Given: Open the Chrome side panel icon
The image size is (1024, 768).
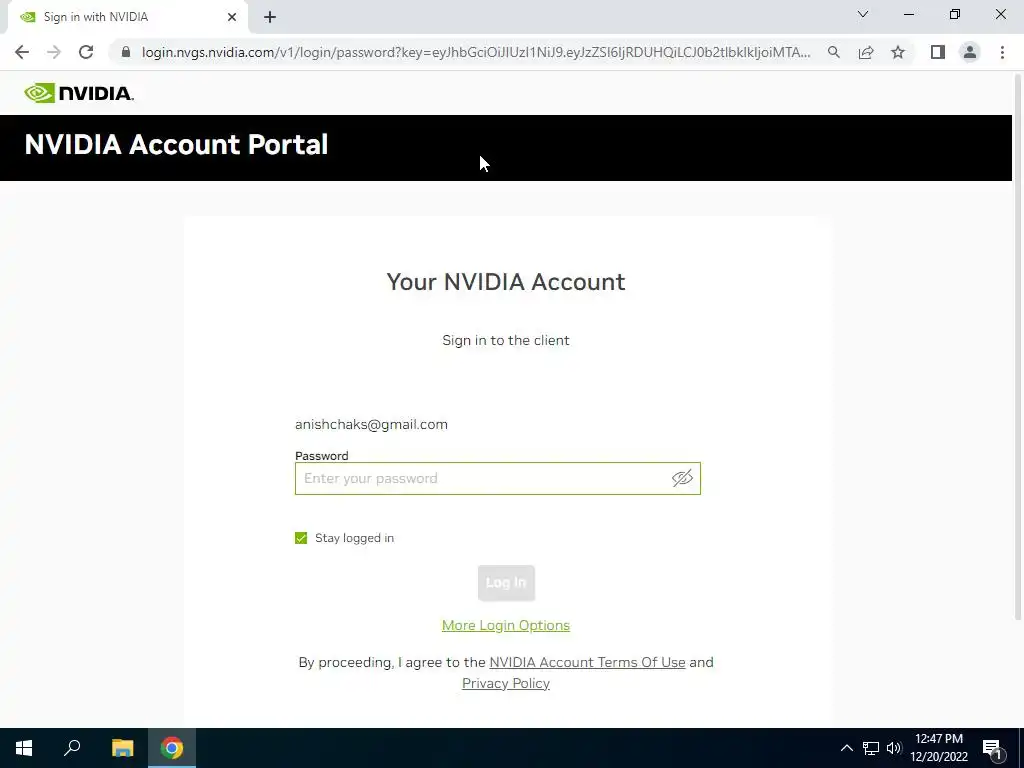Looking at the screenshot, I should (x=938, y=52).
